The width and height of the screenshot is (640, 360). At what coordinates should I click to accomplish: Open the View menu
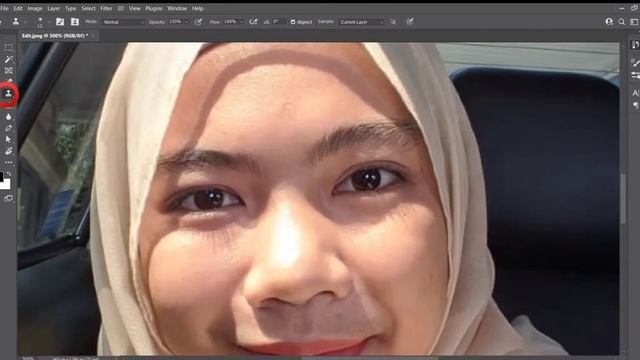pos(134,8)
